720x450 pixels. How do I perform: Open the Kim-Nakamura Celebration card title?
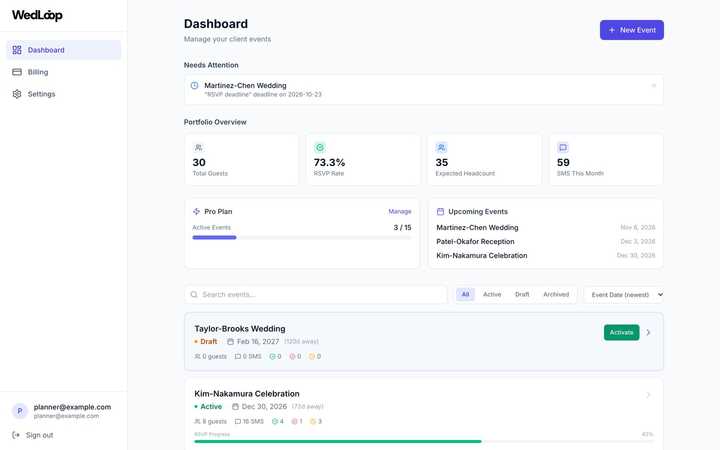click(247, 394)
